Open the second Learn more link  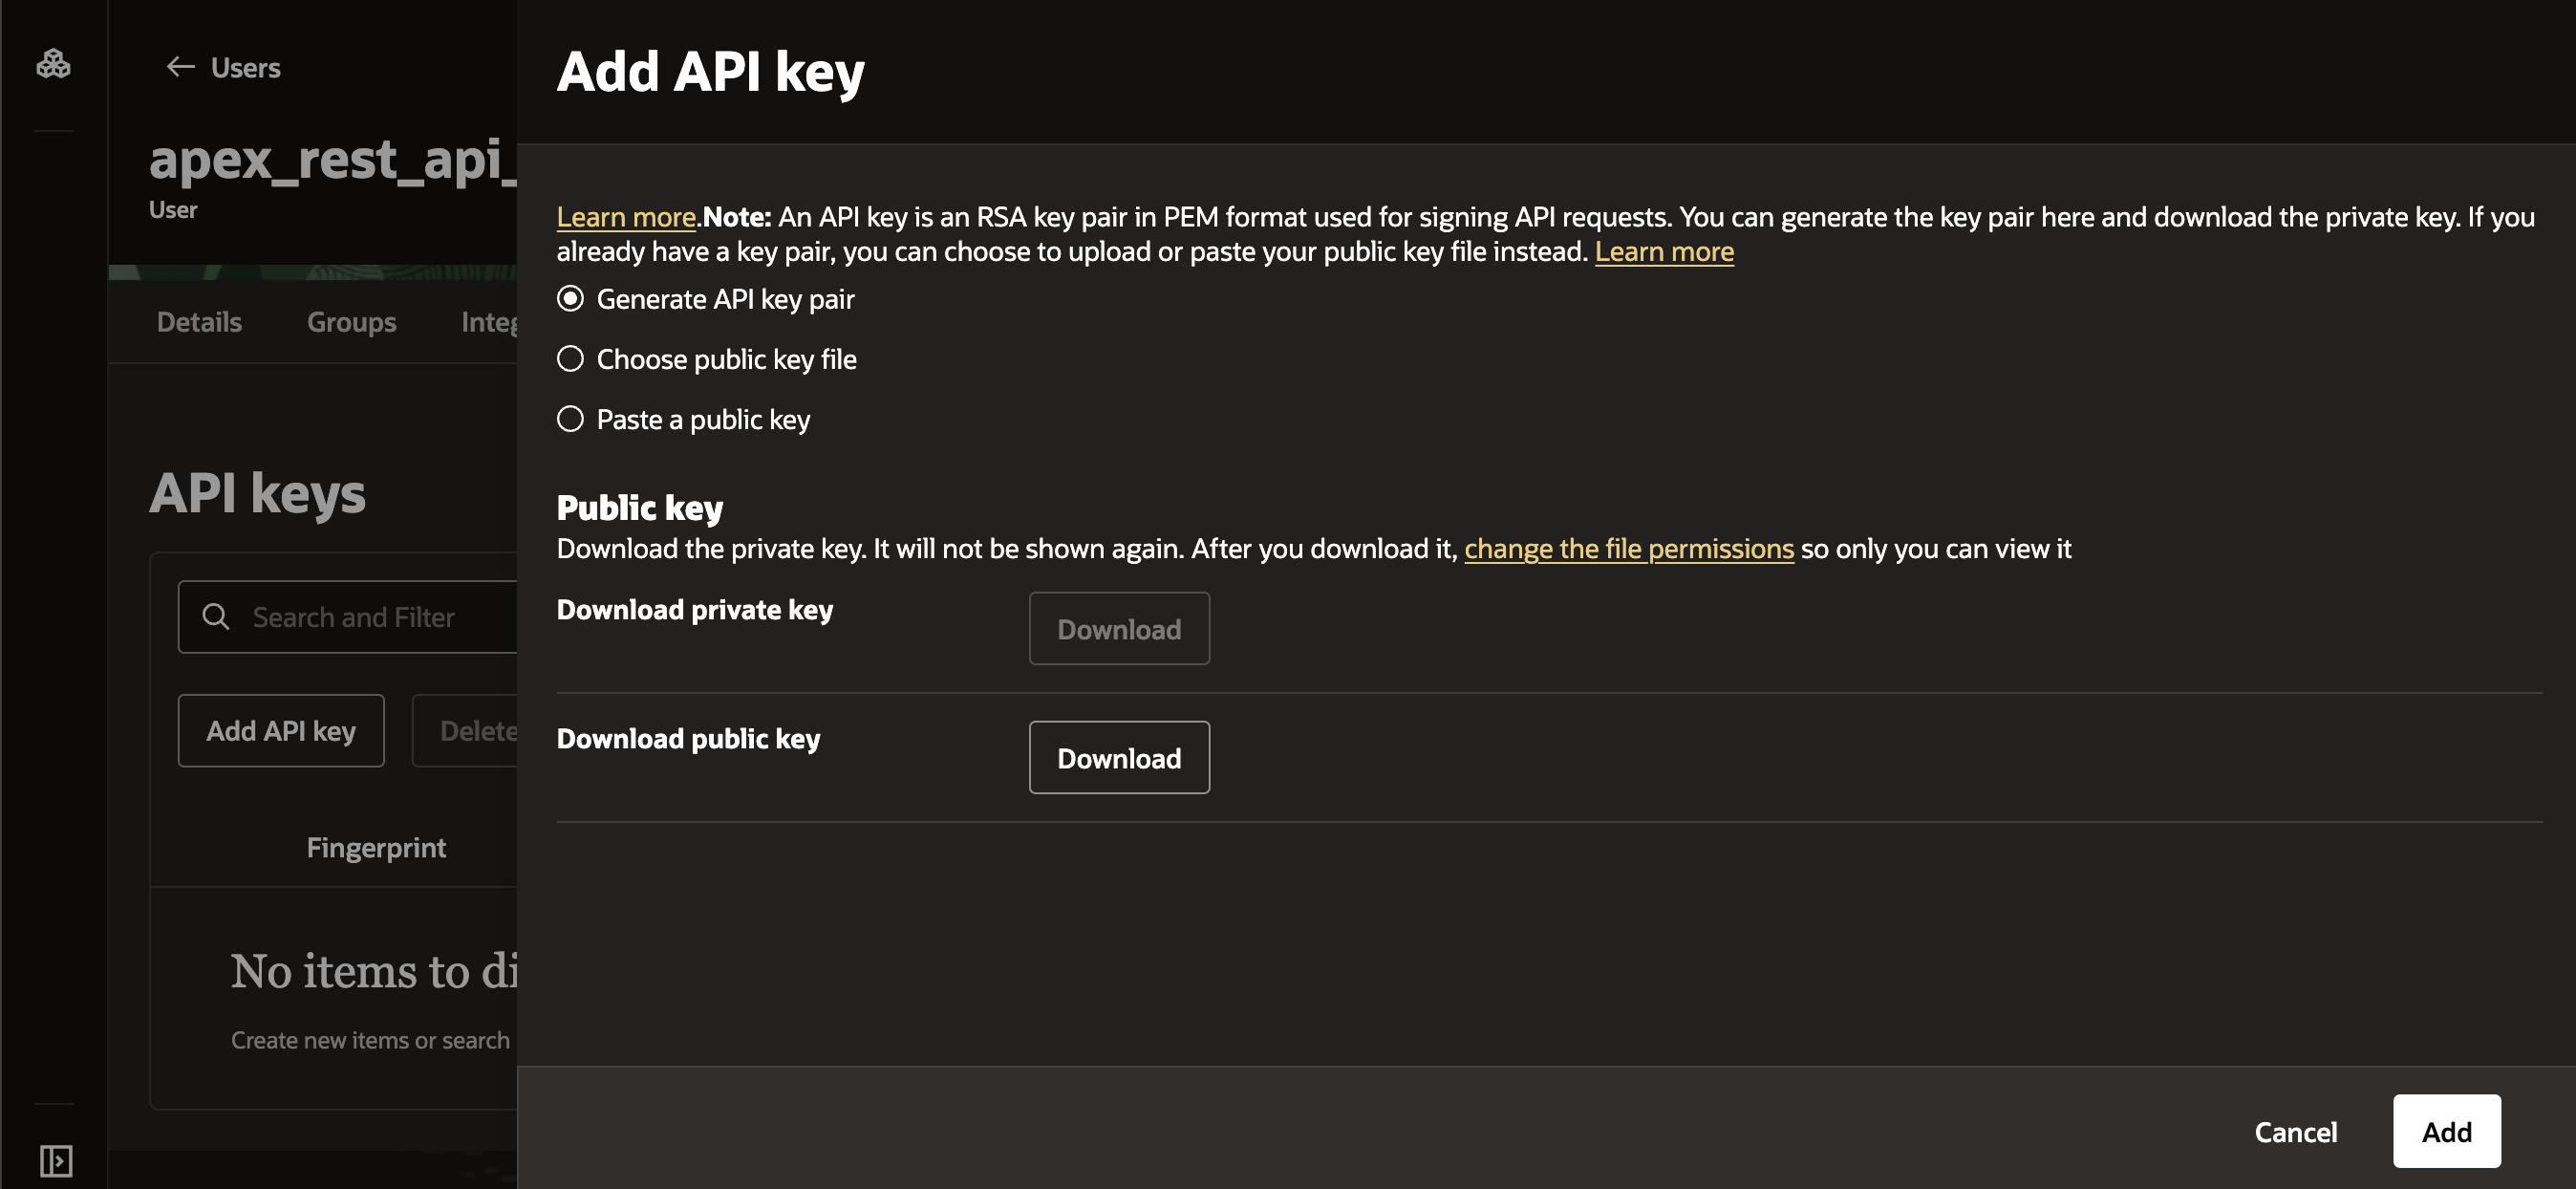tap(1664, 251)
